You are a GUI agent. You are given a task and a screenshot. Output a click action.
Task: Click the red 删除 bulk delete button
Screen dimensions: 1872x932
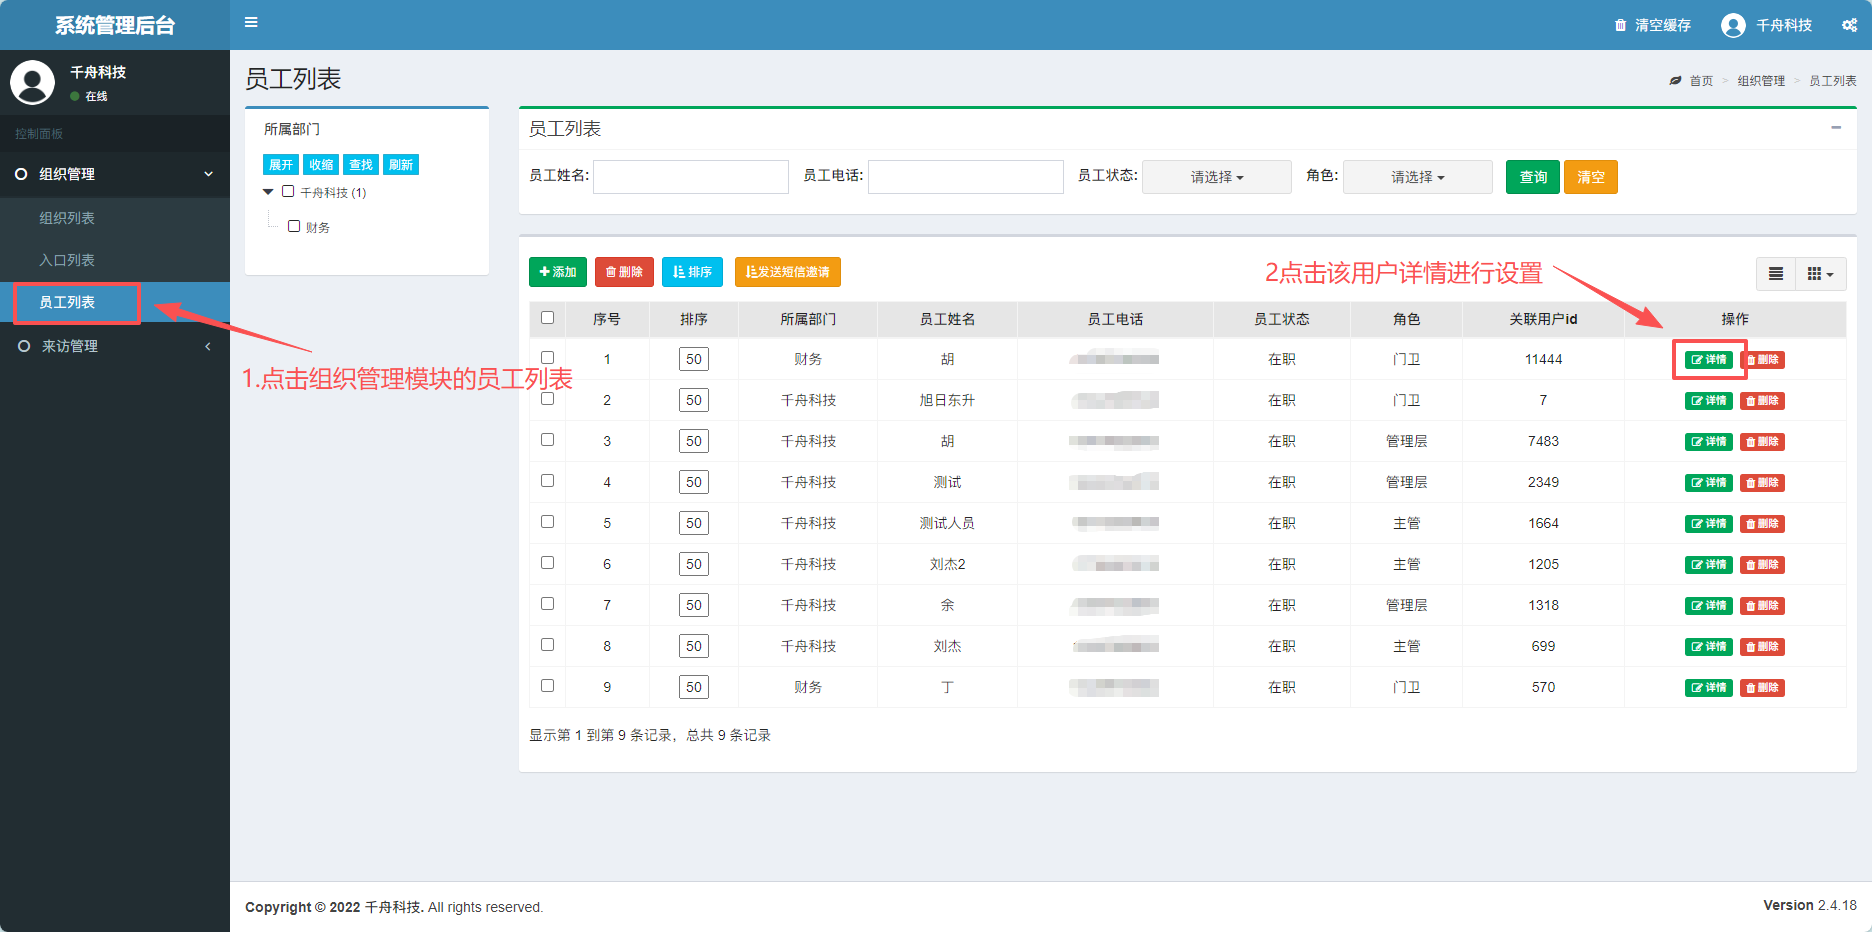pyautogui.click(x=624, y=272)
